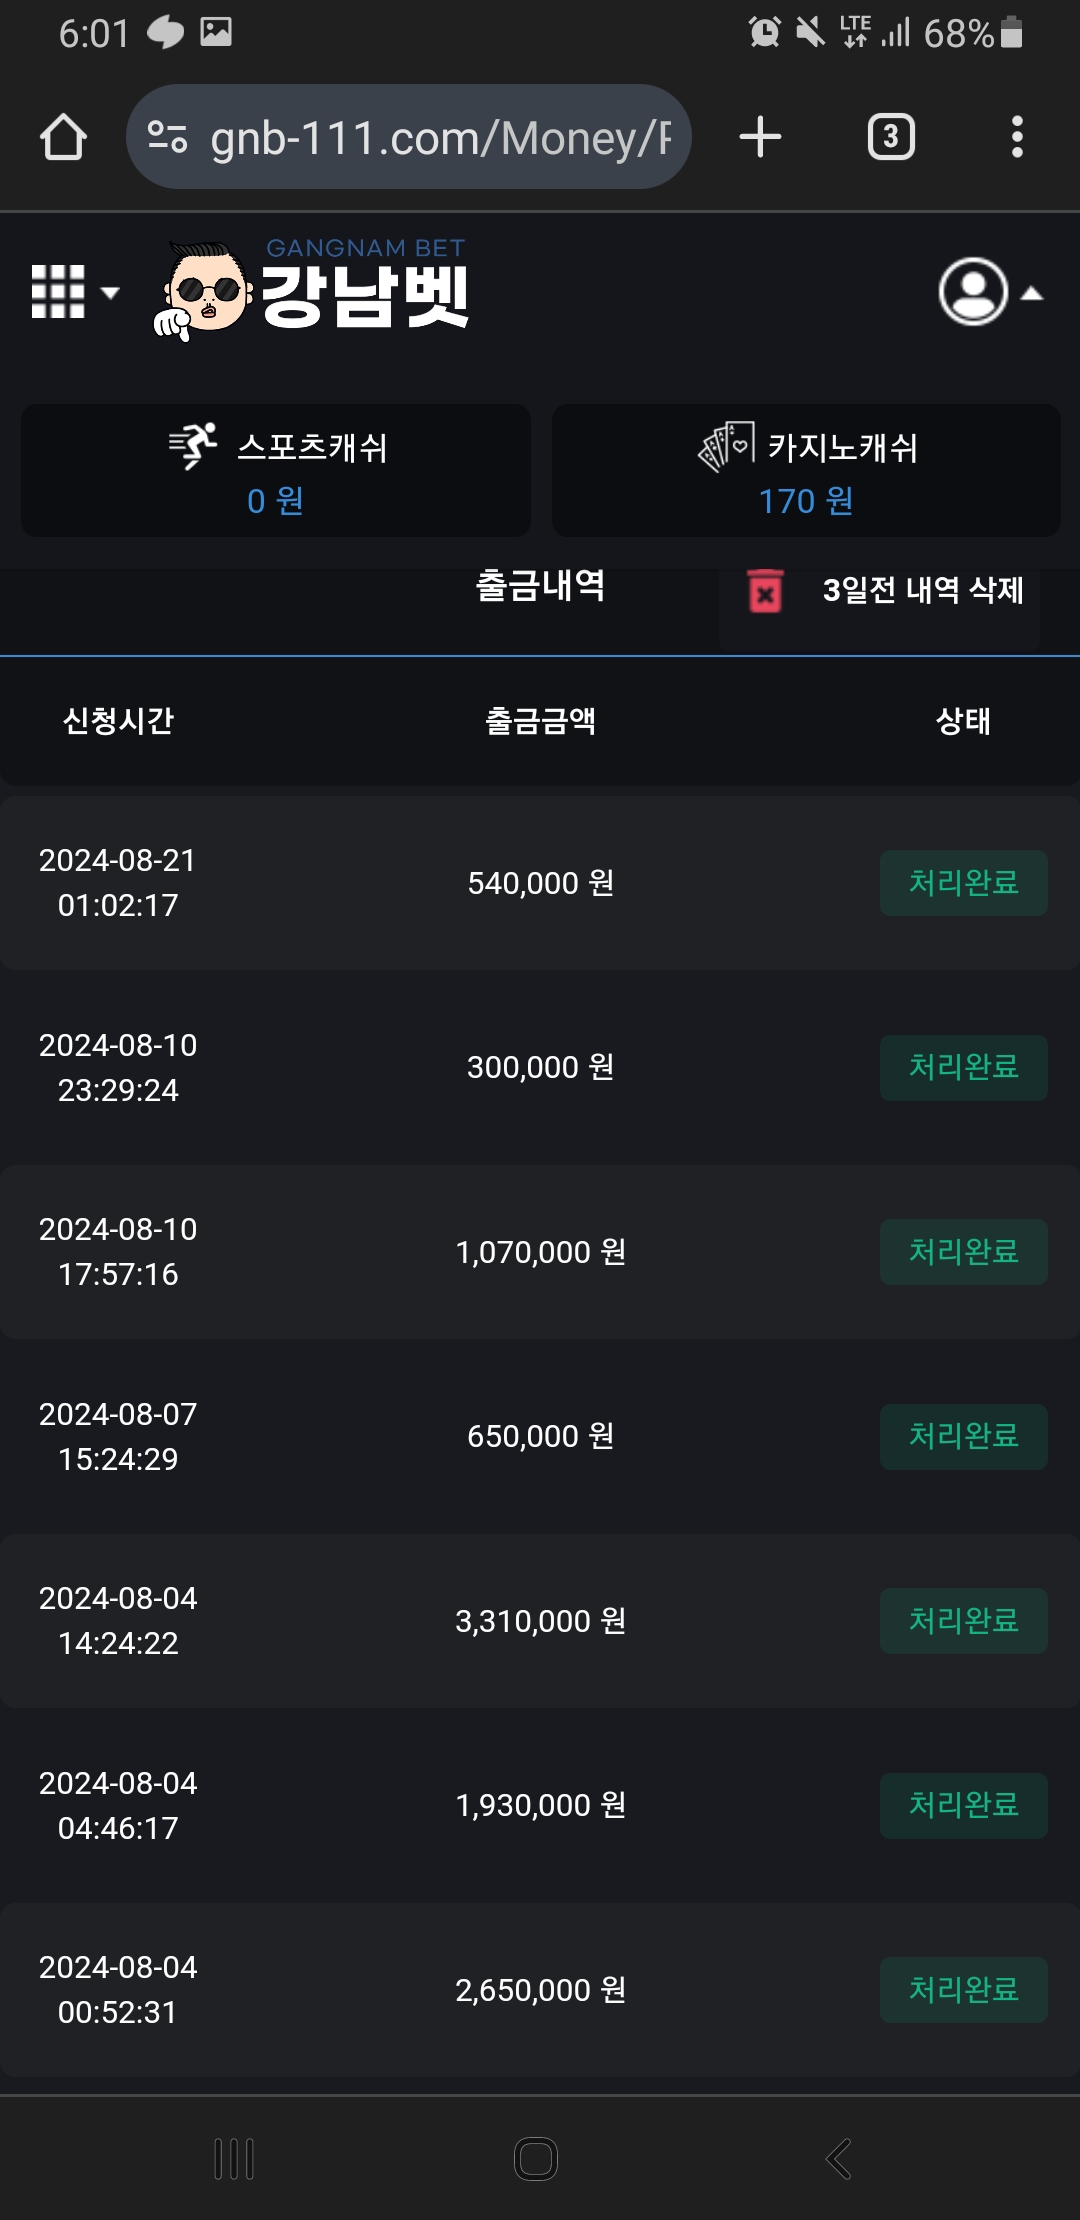Open the browser three-dot menu
The height and width of the screenshot is (2220, 1080).
click(x=1017, y=137)
